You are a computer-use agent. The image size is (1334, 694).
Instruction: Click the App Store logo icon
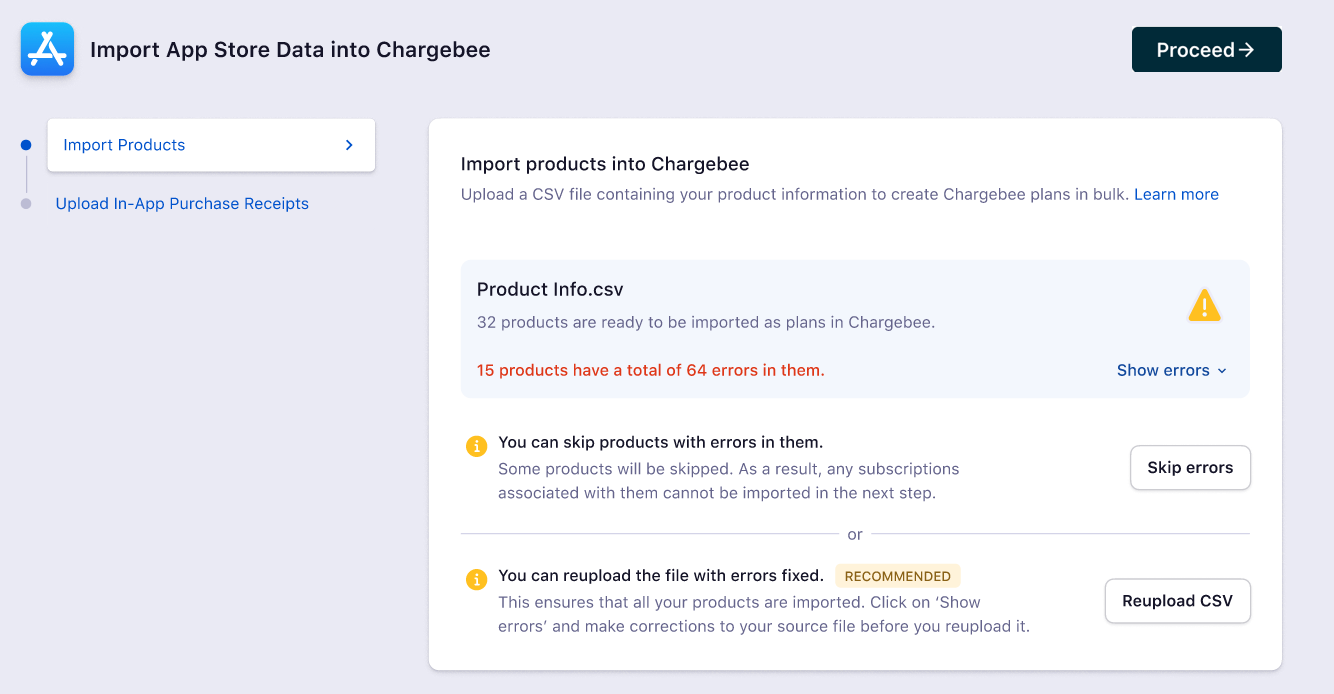coord(47,49)
